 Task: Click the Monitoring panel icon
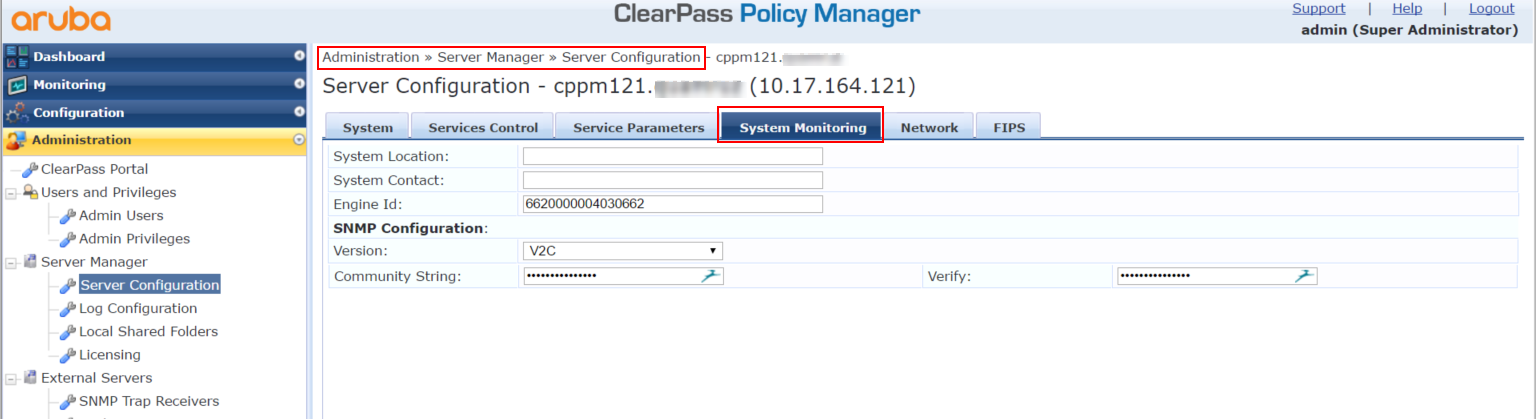17,85
